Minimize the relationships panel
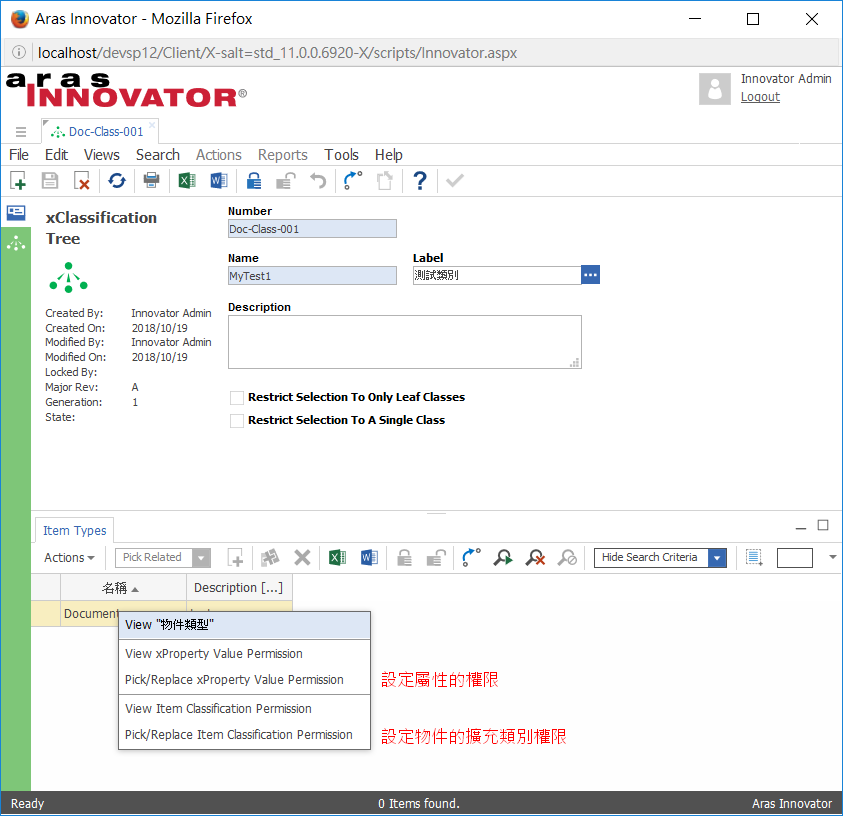This screenshot has width=843, height=816. pyautogui.click(x=801, y=527)
